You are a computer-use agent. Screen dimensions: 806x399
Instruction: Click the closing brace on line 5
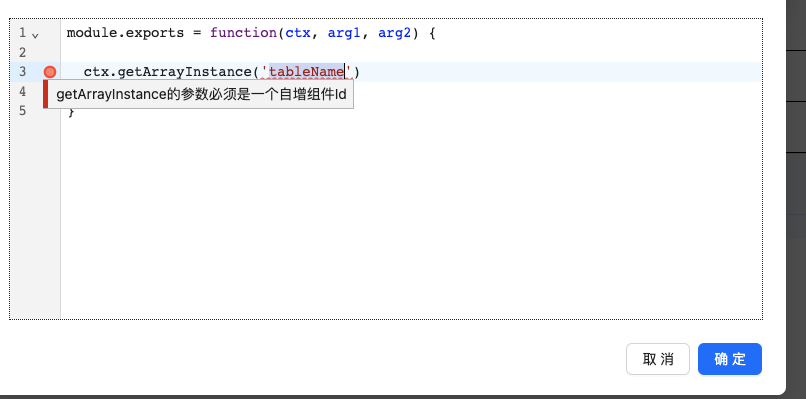(71, 112)
